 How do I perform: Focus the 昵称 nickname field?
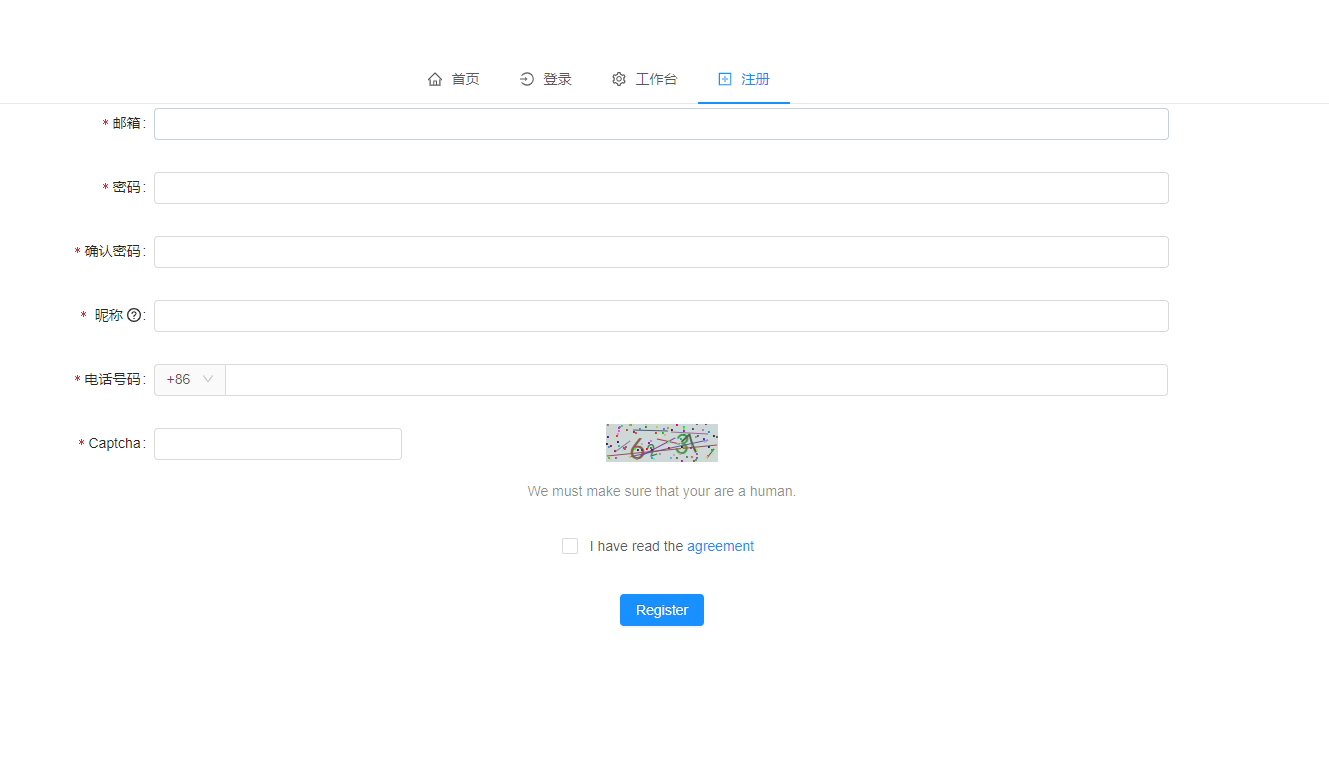point(661,315)
